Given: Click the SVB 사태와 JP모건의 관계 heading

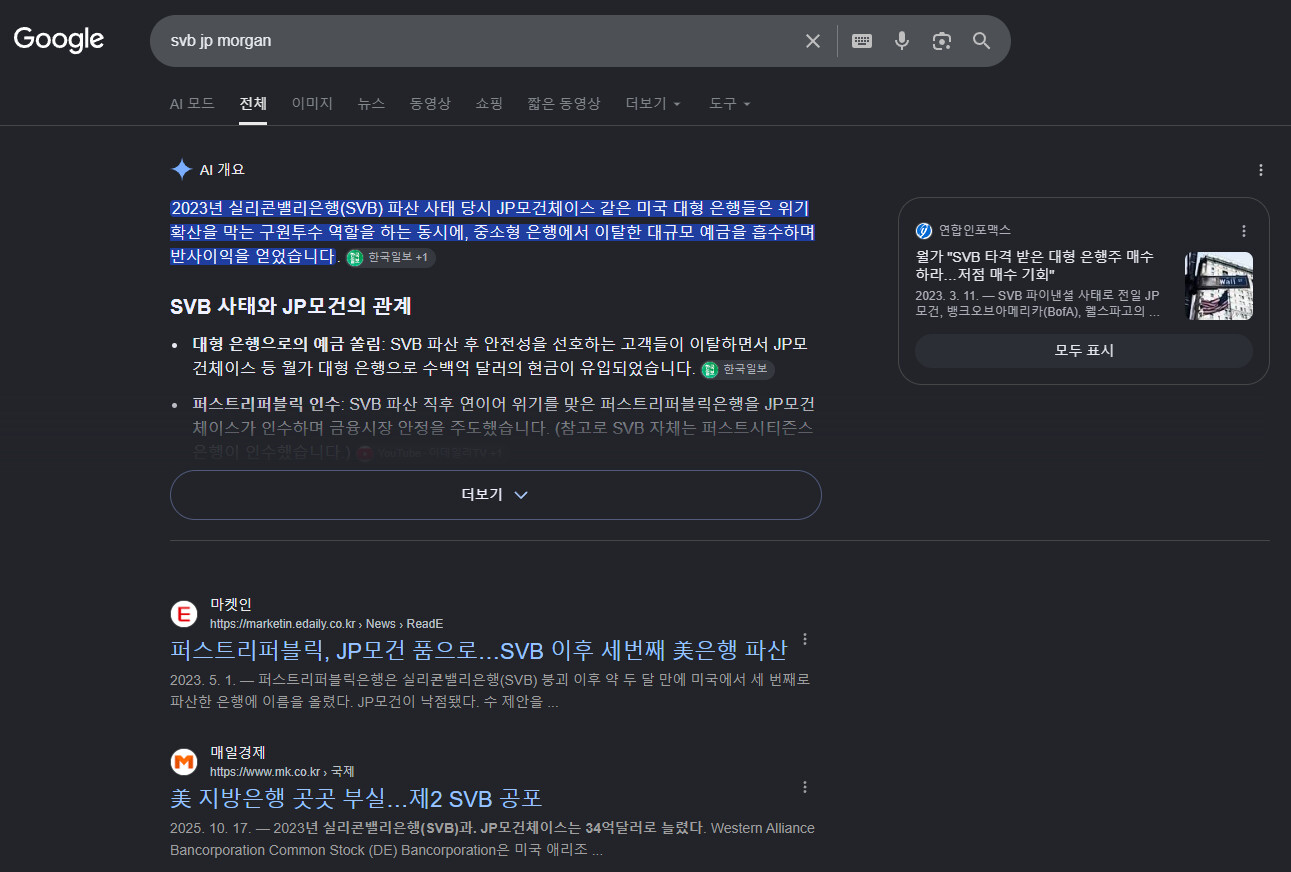Looking at the screenshot, I should tap(291, 306).
